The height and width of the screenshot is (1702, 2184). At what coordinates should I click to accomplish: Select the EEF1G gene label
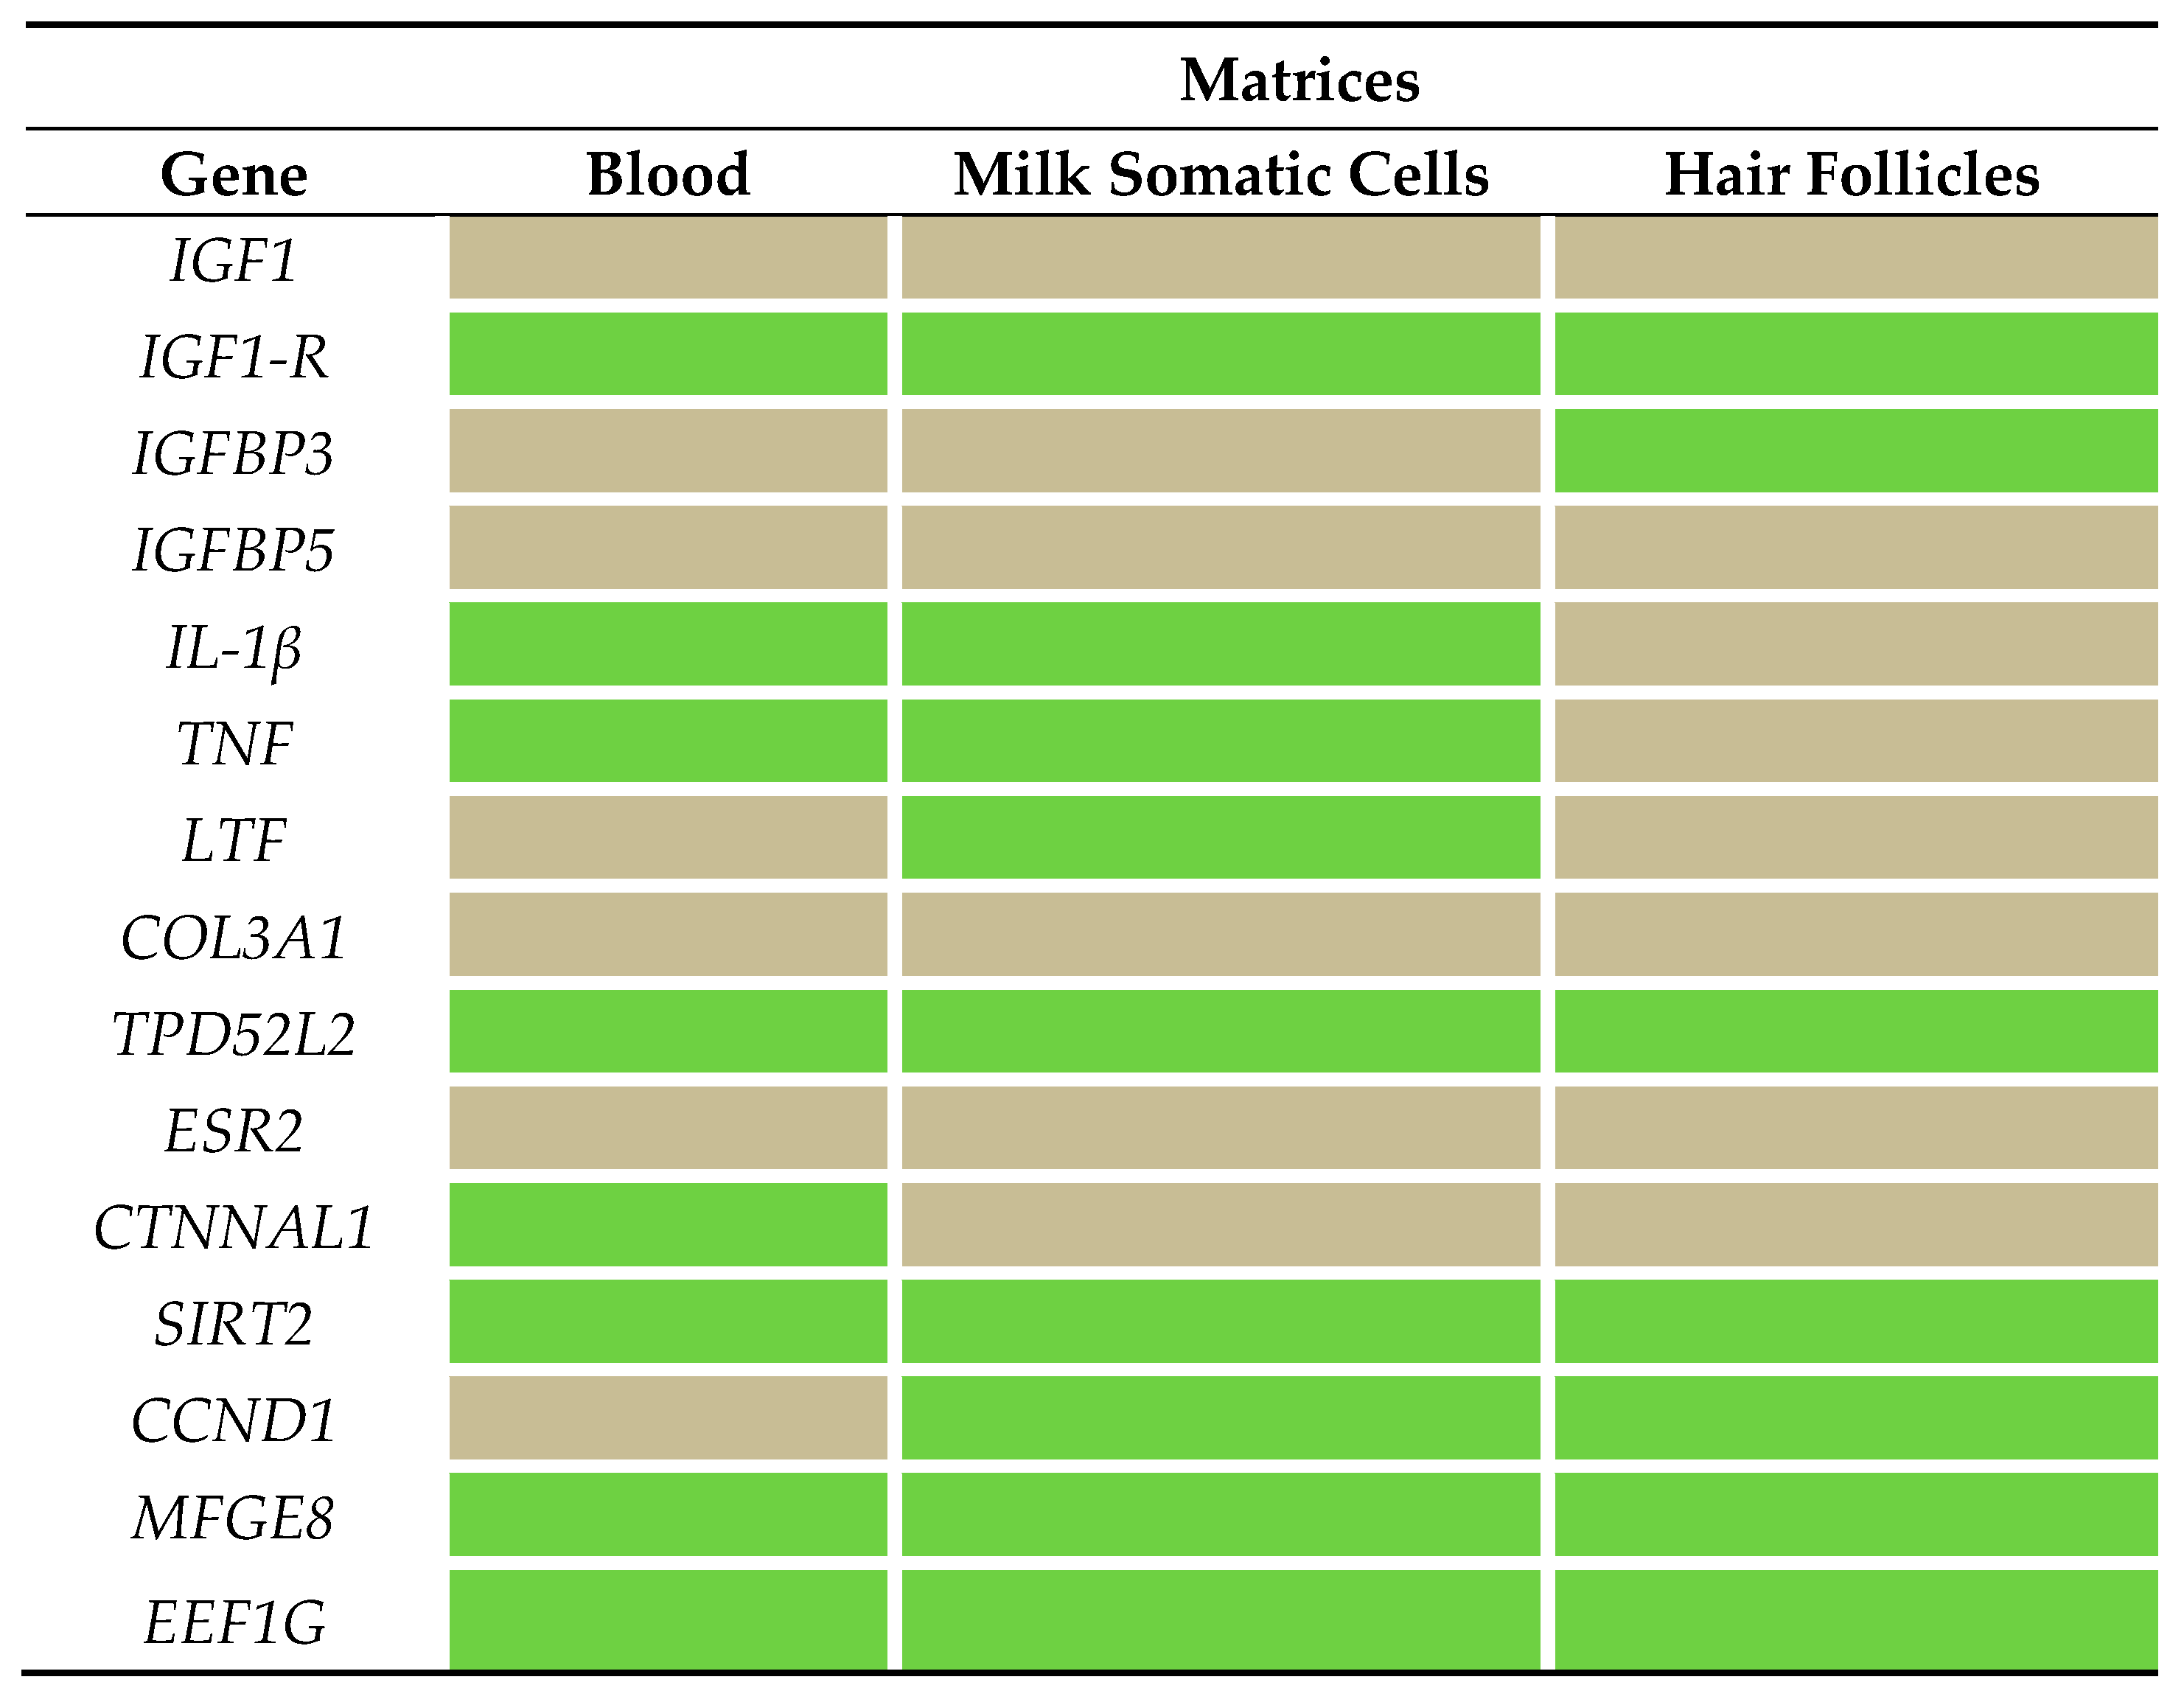[x=234, y=1622]
